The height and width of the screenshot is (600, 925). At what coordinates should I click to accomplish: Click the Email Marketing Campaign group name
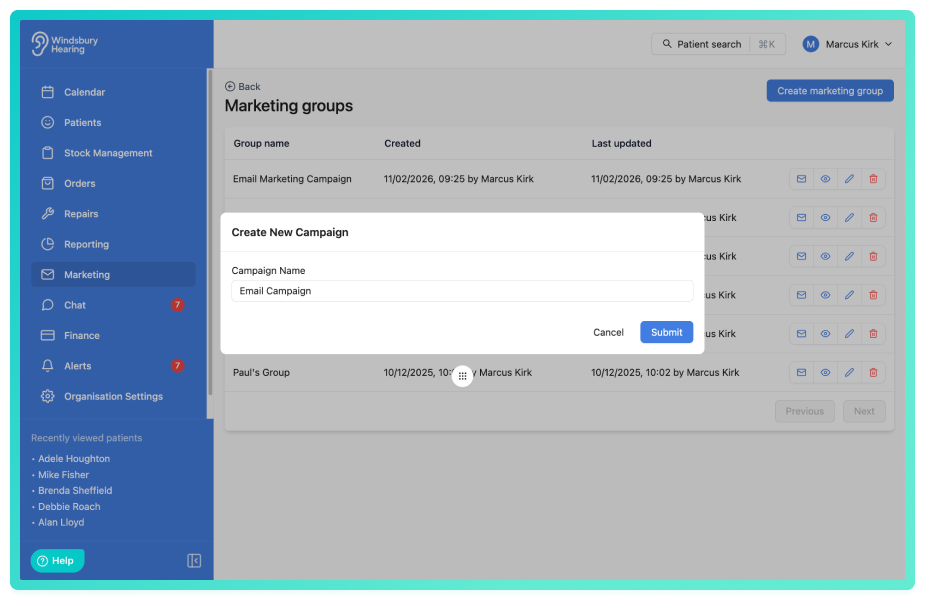(292, 179)
